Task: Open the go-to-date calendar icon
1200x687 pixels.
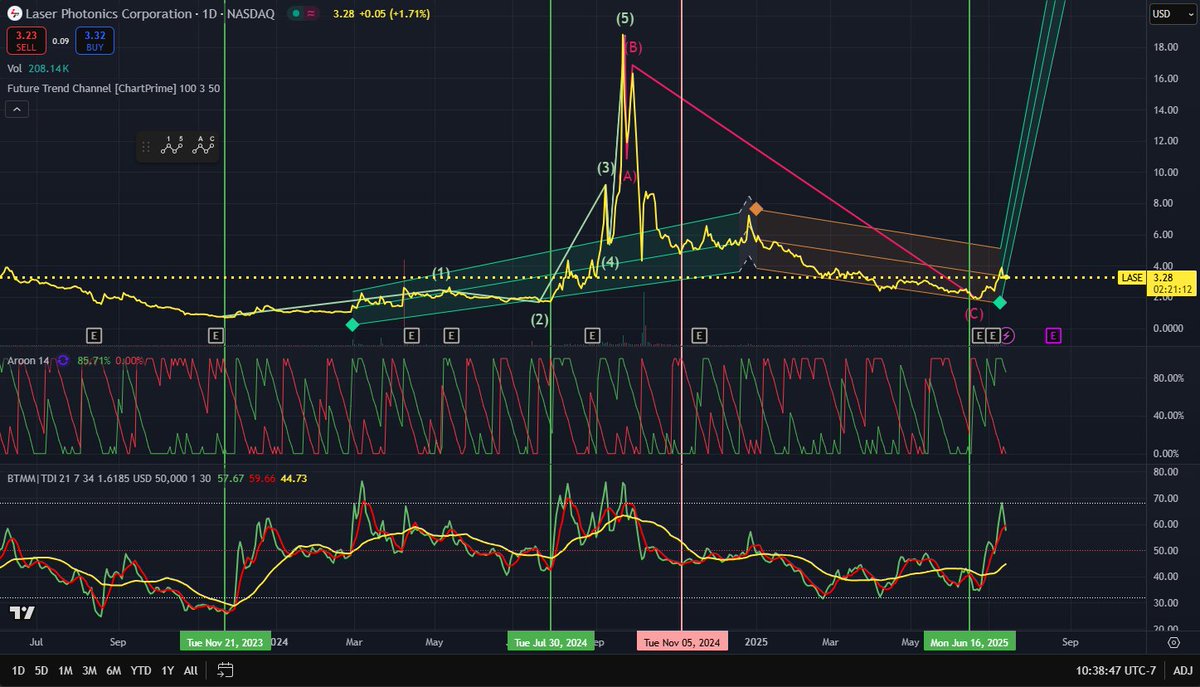Action: [225, 670]
